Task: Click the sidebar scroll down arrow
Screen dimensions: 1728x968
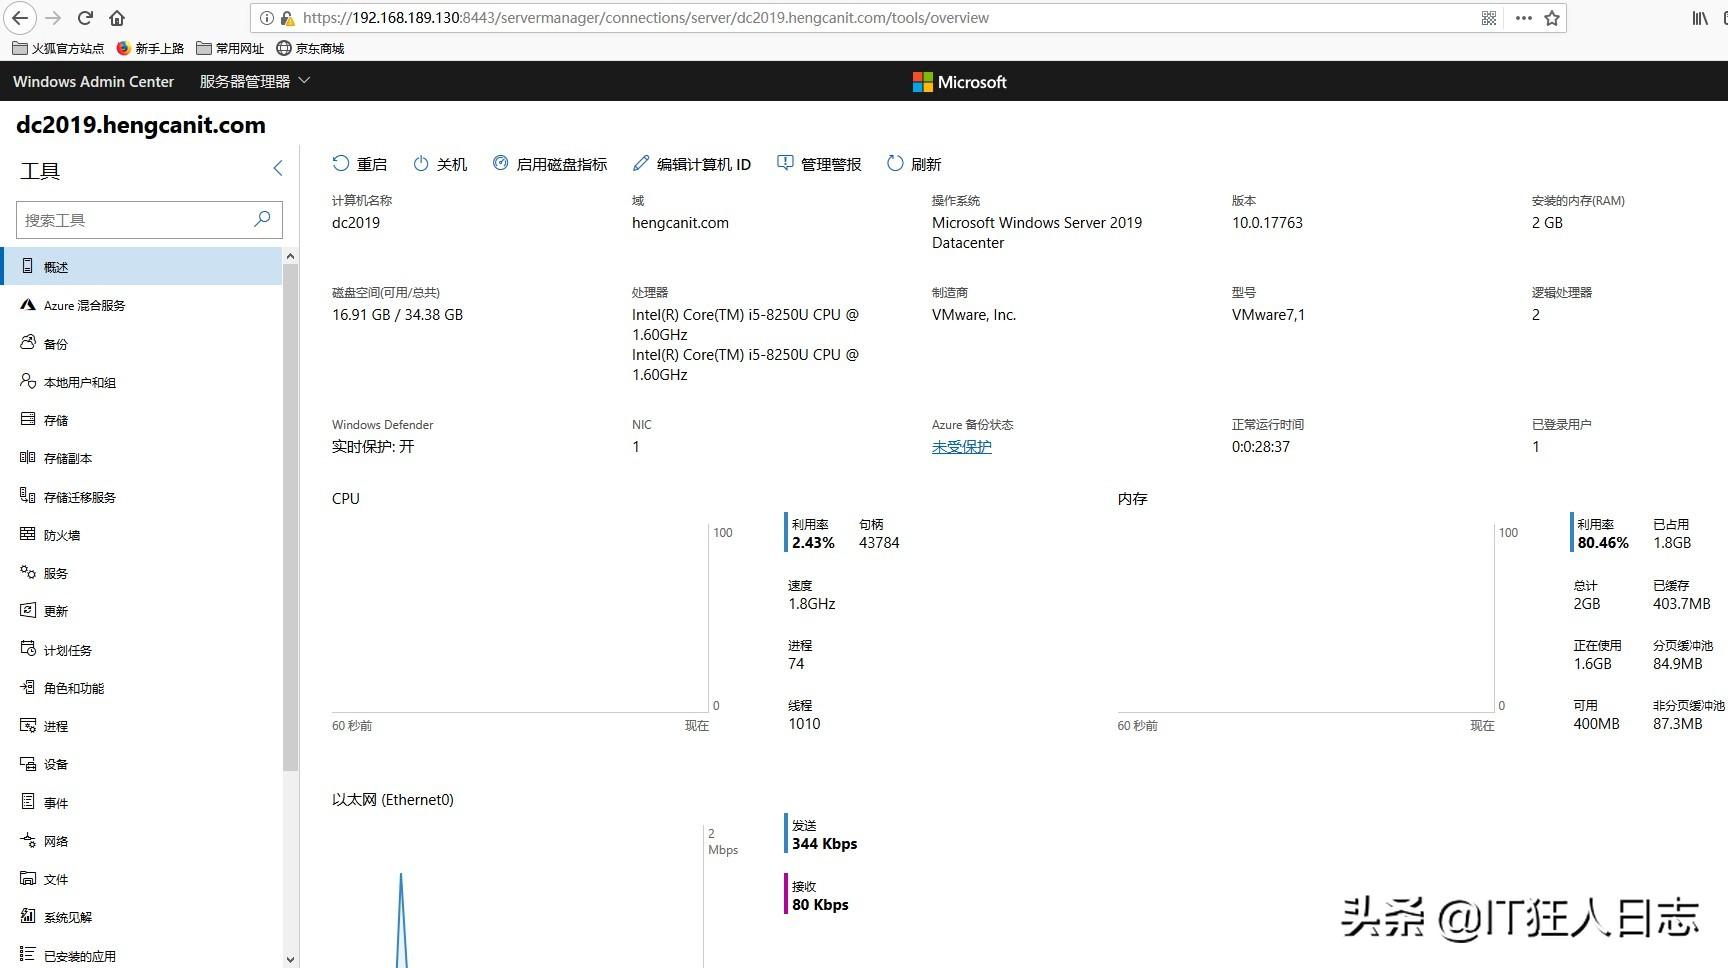Action: tap(290, 959)
